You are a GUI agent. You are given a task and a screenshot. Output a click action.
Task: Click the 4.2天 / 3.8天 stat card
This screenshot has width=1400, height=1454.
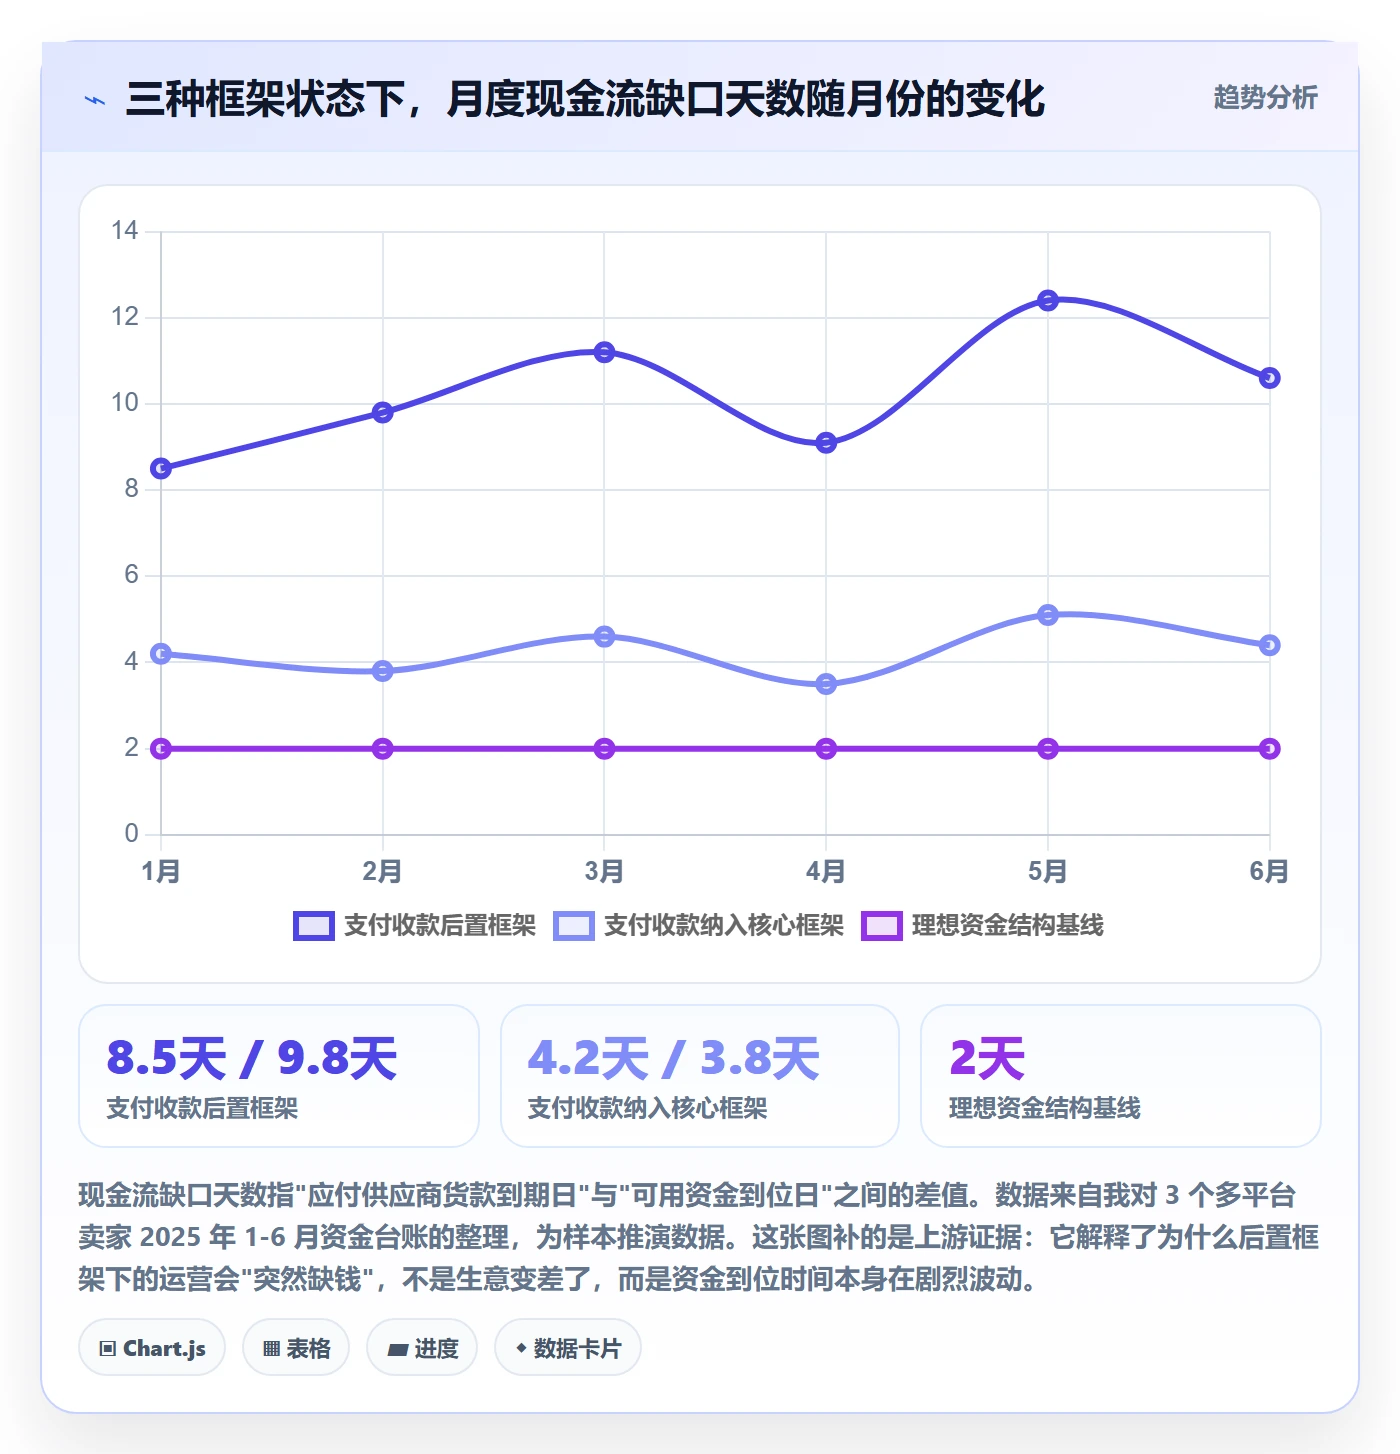[x=700, y=1076]
